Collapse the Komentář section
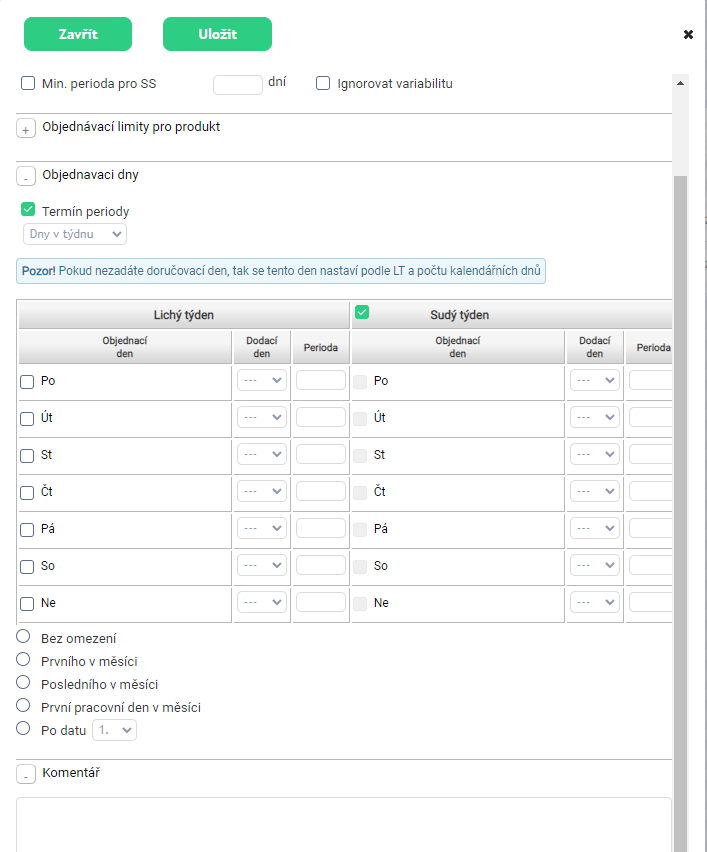This screenshot has width=707, height=852. pos(27,774)
